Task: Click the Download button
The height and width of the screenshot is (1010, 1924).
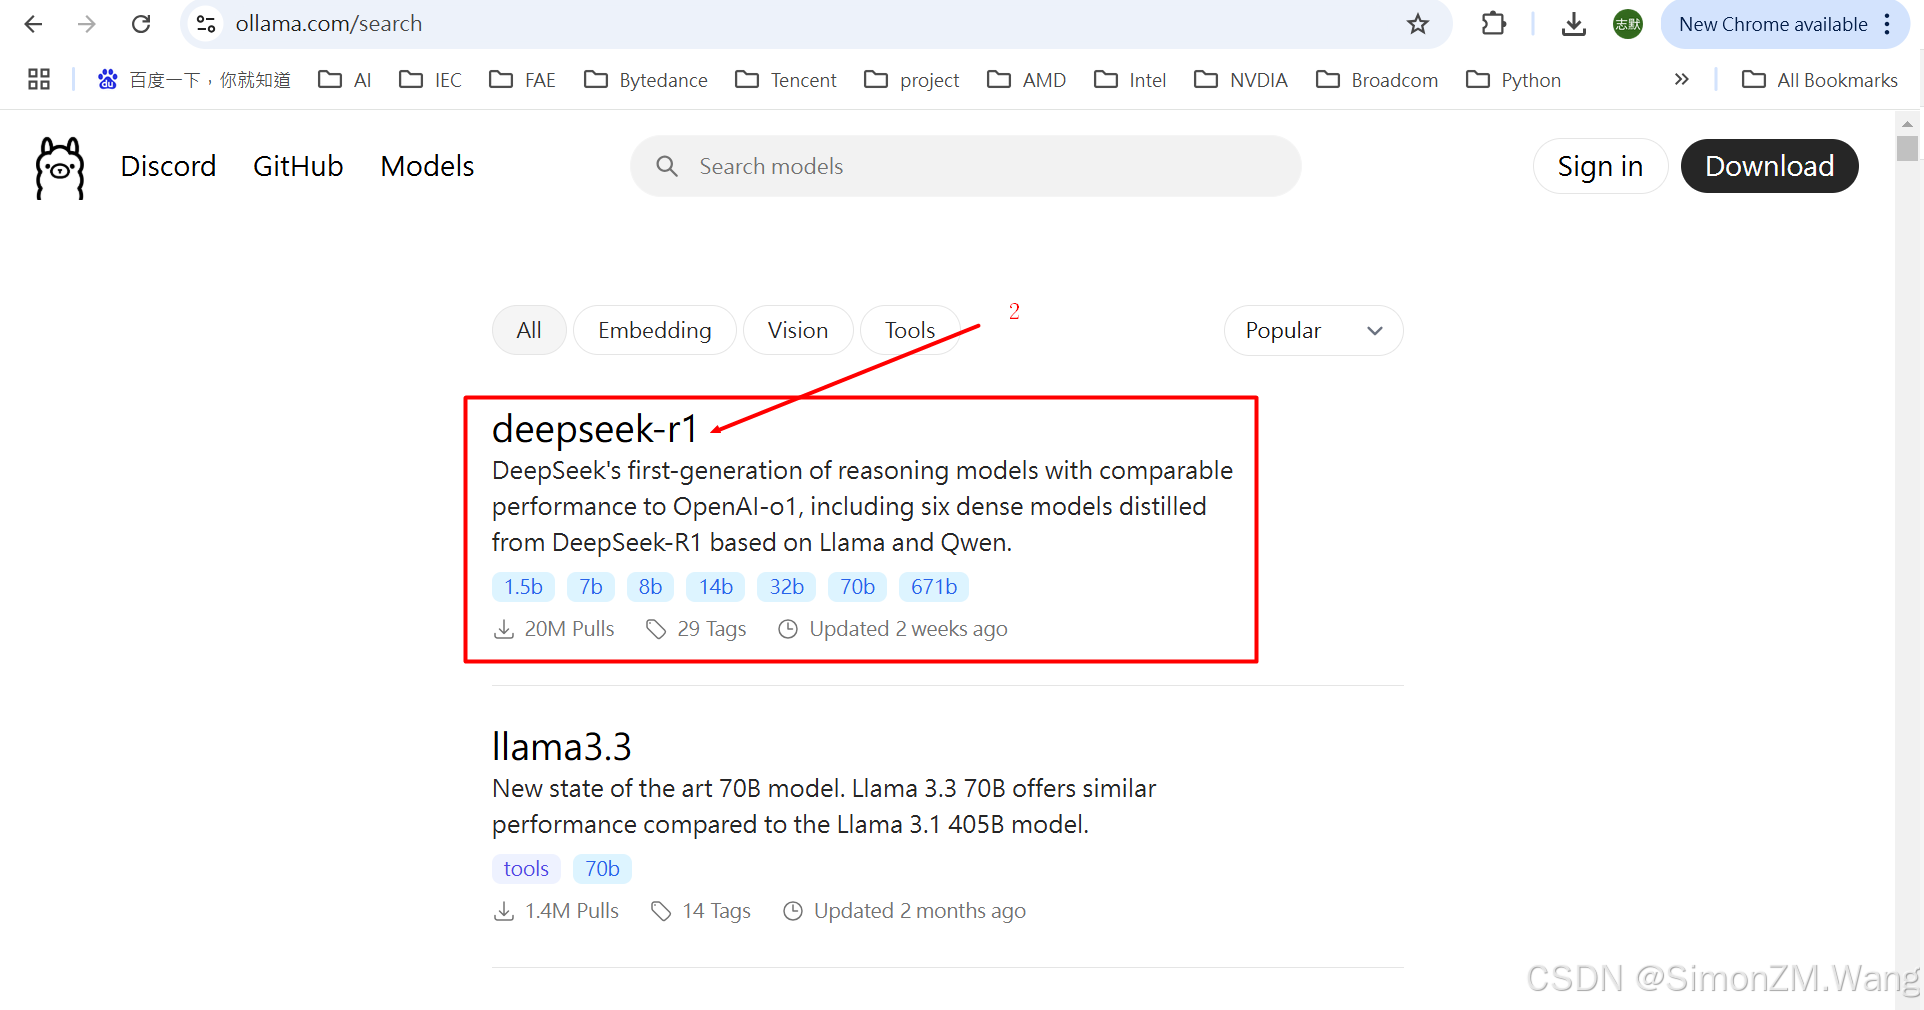Action: tap(1769, 166)
